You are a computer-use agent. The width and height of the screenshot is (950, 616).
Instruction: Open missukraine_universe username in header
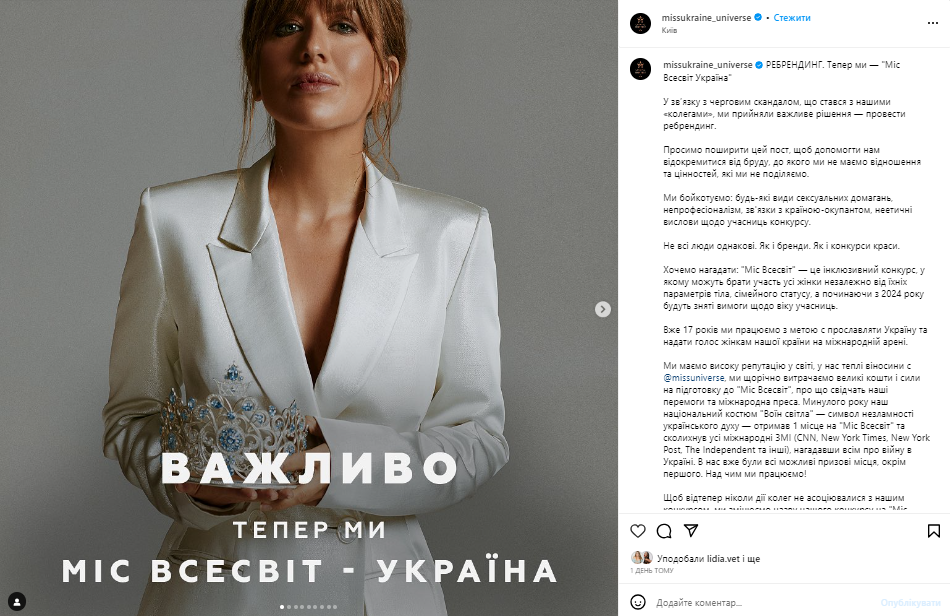click(706, 18)
